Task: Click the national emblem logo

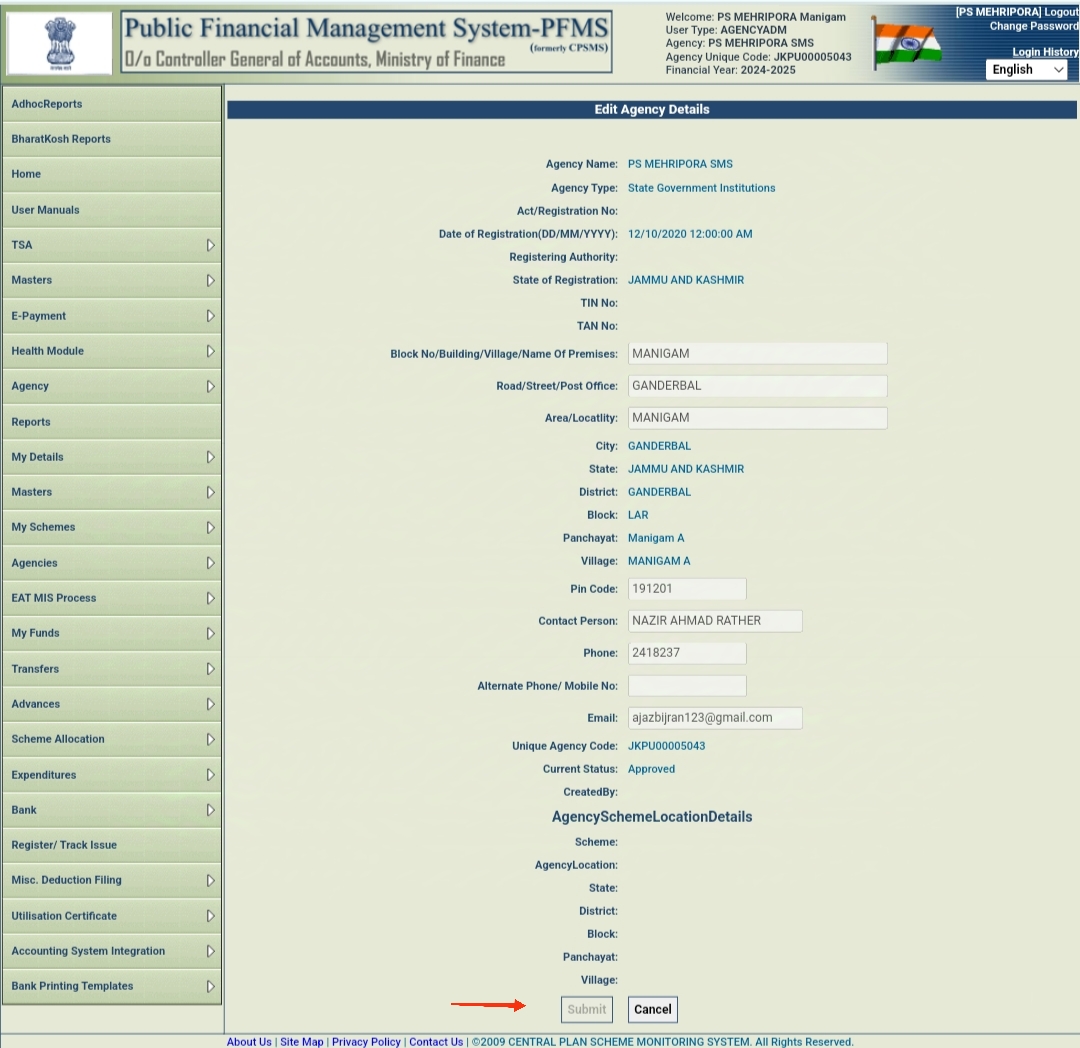Action: point(59,43)
